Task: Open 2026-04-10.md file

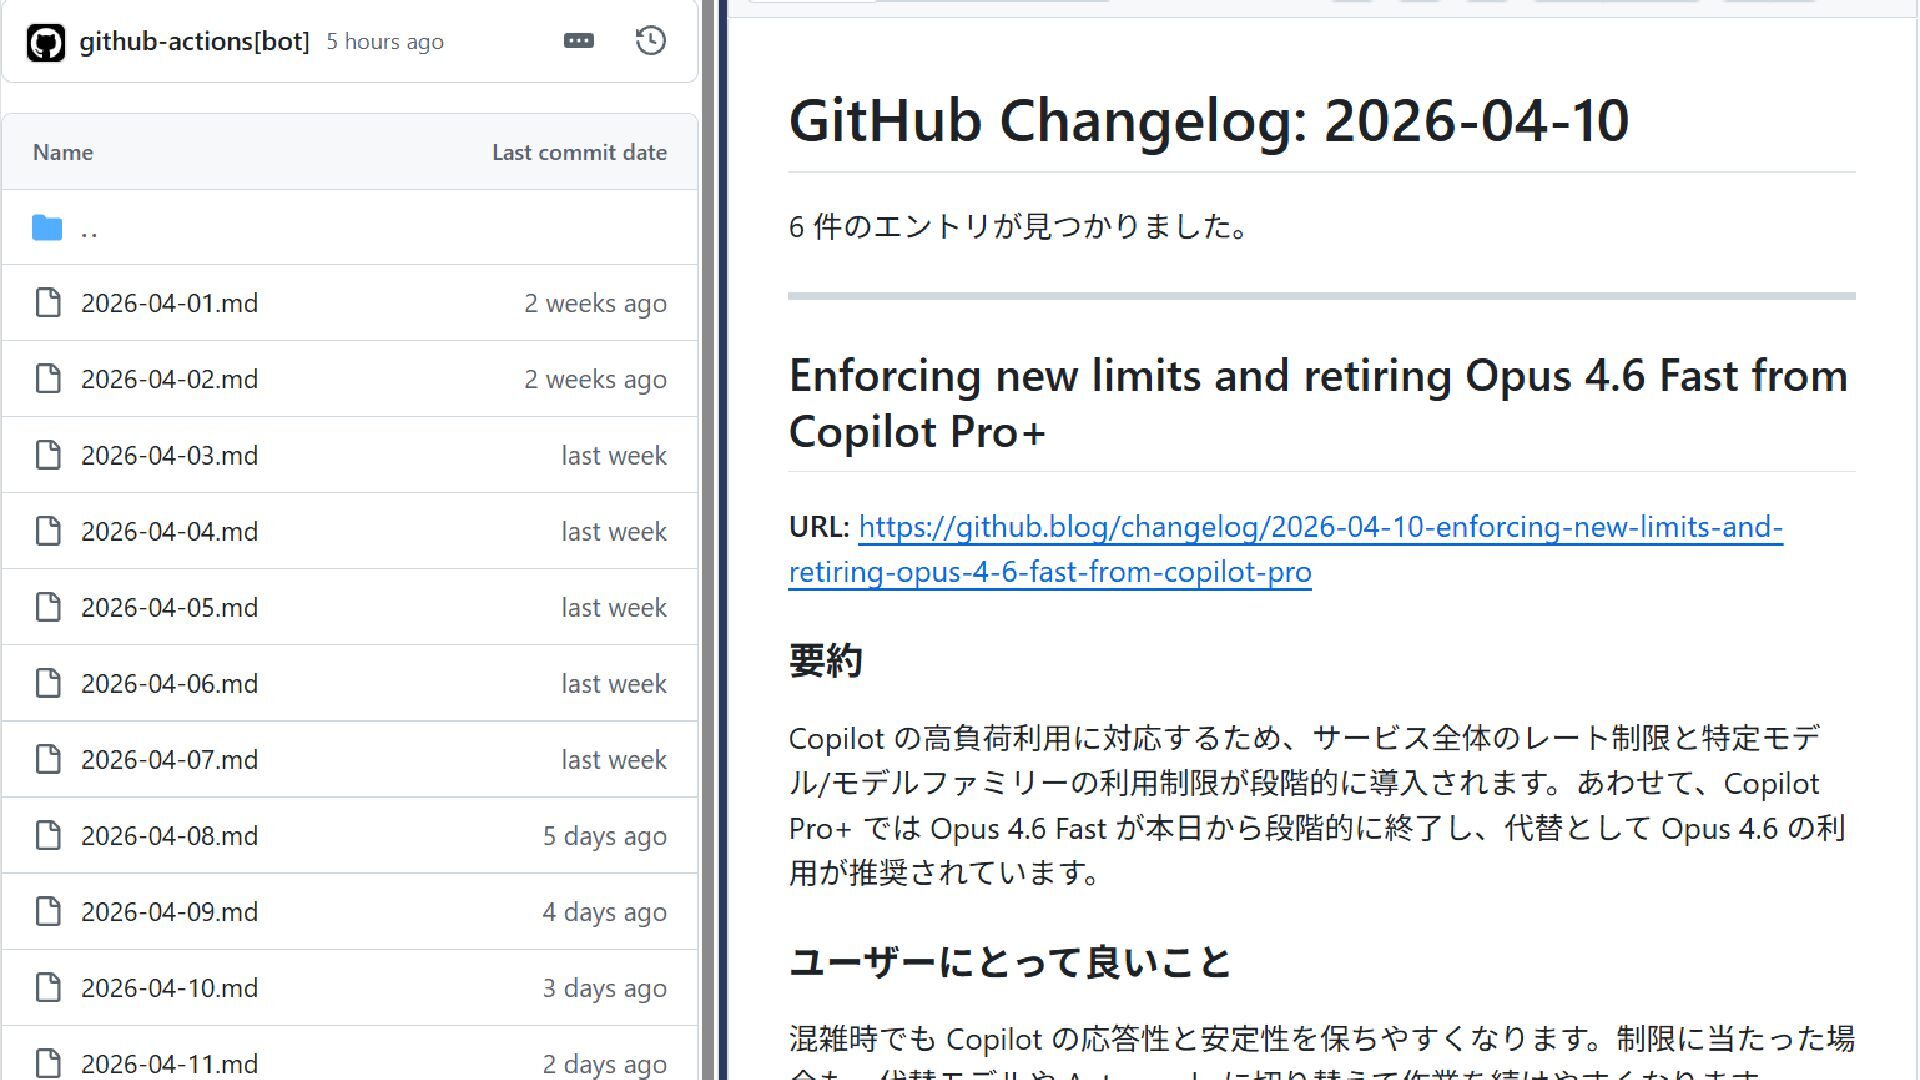Action: [169, 987]
